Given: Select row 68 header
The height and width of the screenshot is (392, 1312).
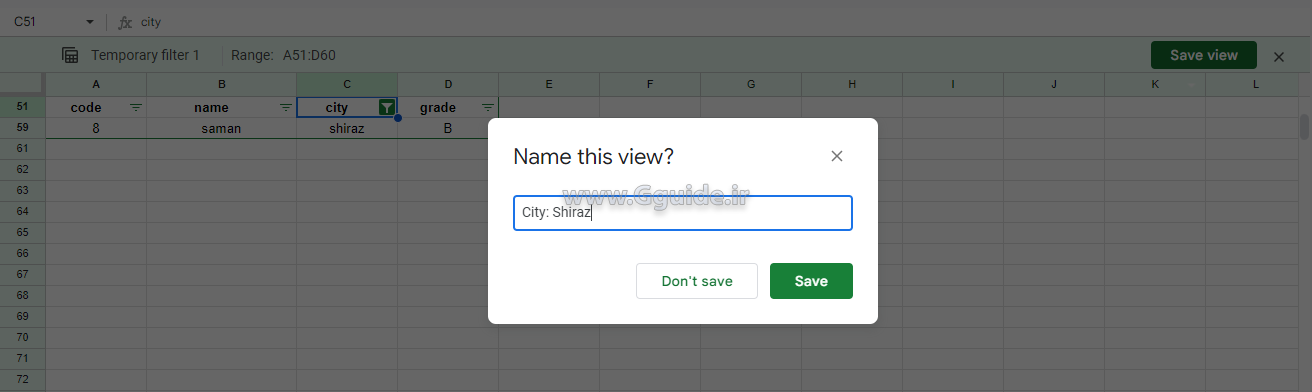Looking at the screenshot, I should [x=23, y=295].
